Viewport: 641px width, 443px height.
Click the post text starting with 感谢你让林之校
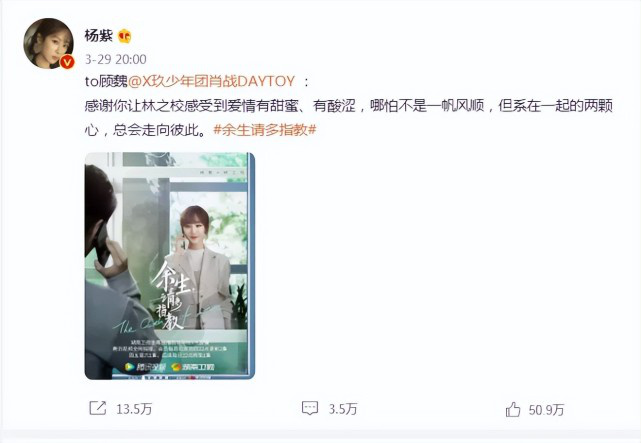tap(348, 118)
